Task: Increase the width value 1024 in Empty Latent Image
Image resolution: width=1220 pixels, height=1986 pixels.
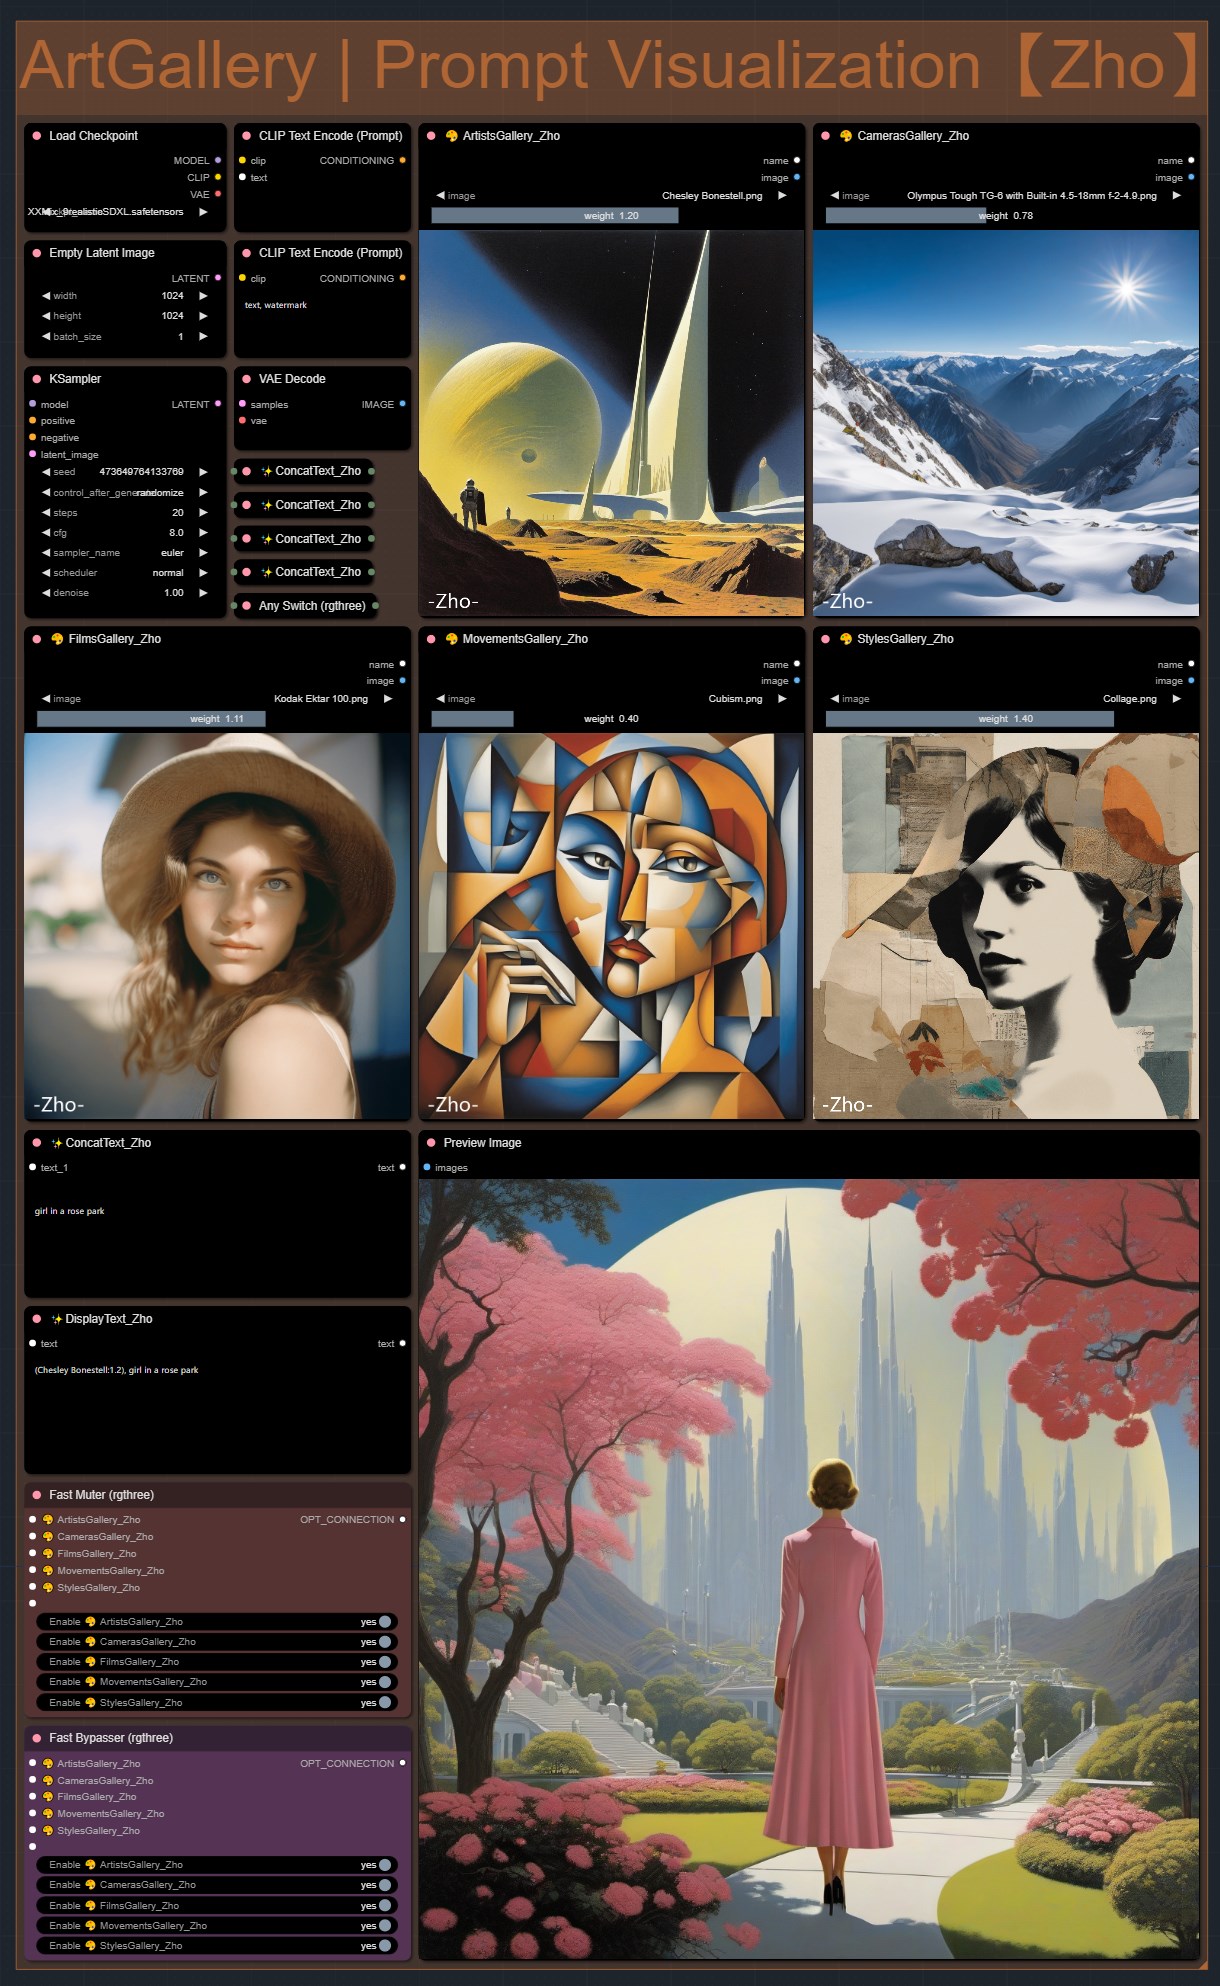Action: (x=203, y=296)
